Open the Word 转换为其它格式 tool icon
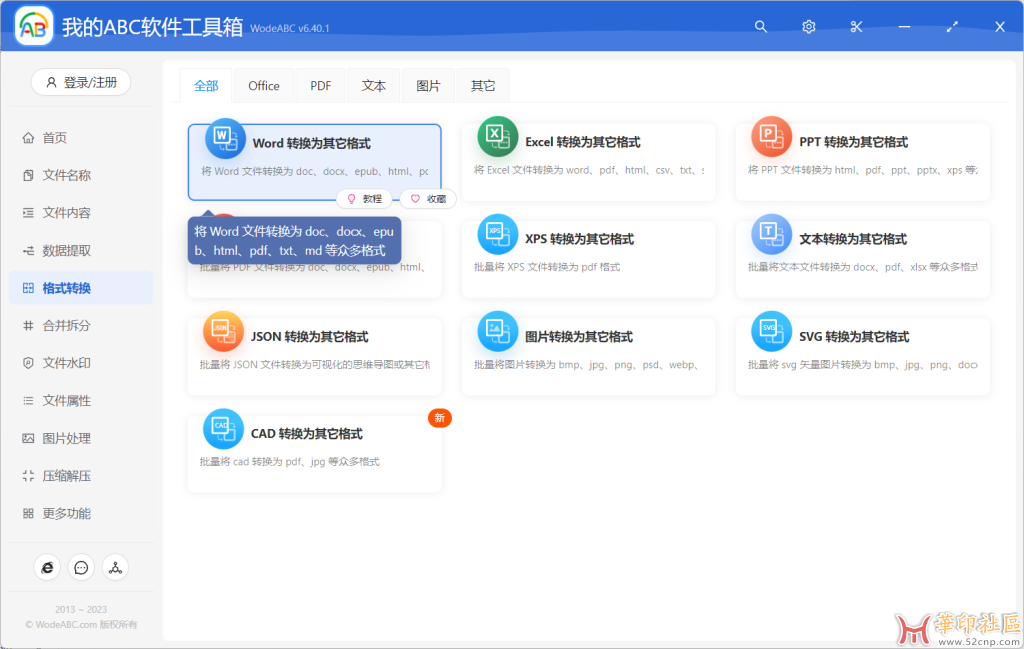Screen dimensions: 1024x649 [x=223, y=141]
